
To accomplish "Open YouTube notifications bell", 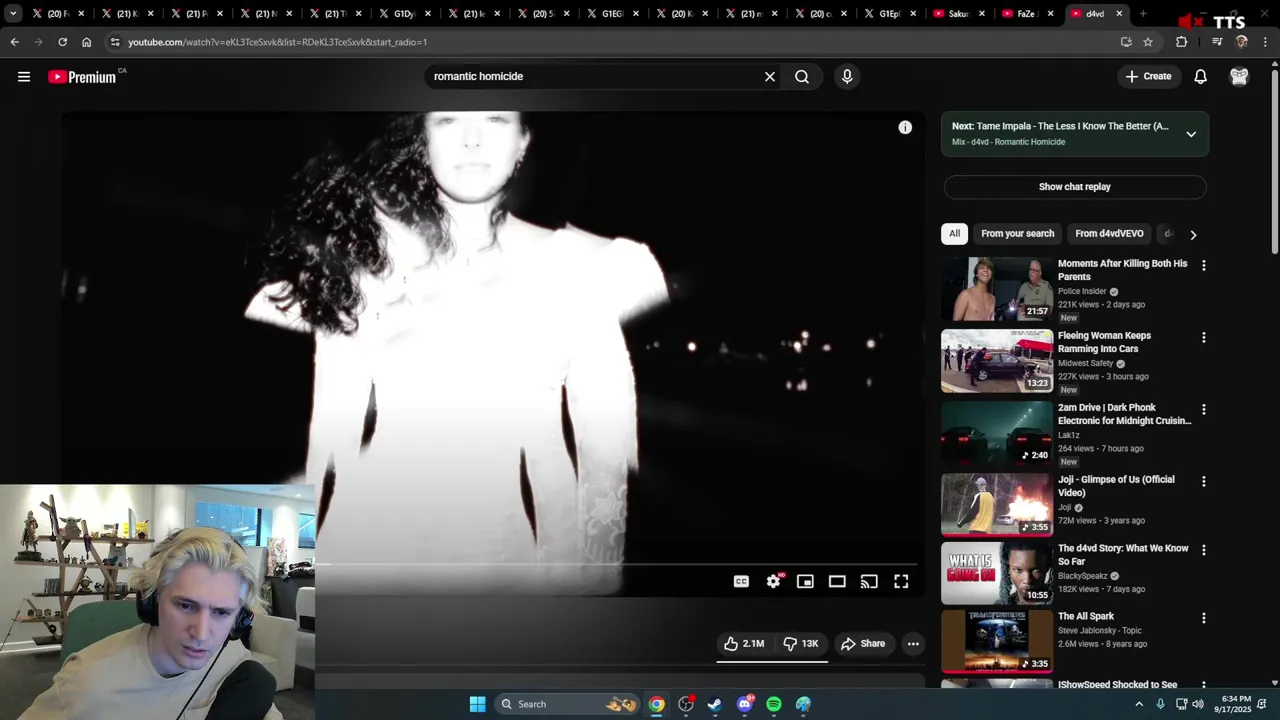I will click(x=1201, y=77).
